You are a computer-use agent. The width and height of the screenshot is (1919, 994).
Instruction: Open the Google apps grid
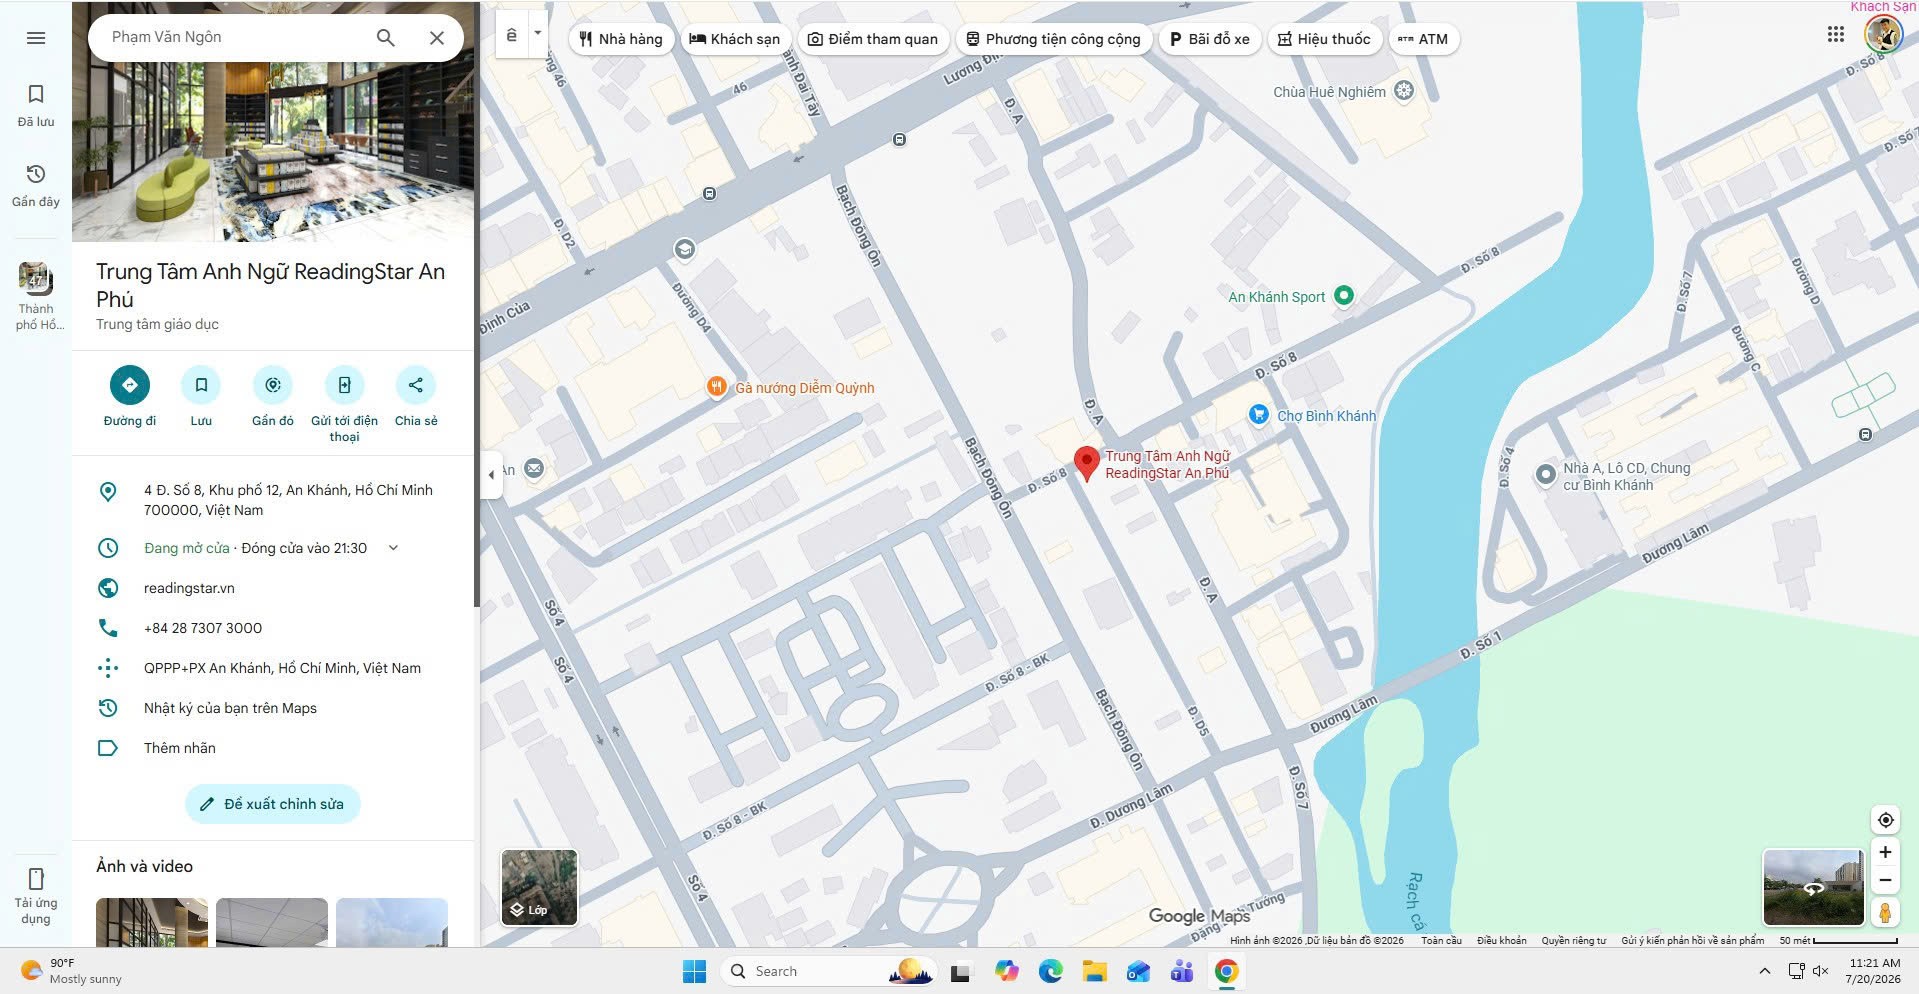click(x=1836, y=34)
